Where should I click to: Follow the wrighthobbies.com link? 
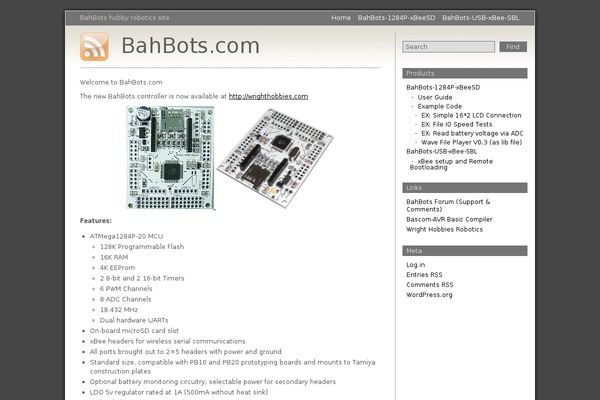click(268, 96)
